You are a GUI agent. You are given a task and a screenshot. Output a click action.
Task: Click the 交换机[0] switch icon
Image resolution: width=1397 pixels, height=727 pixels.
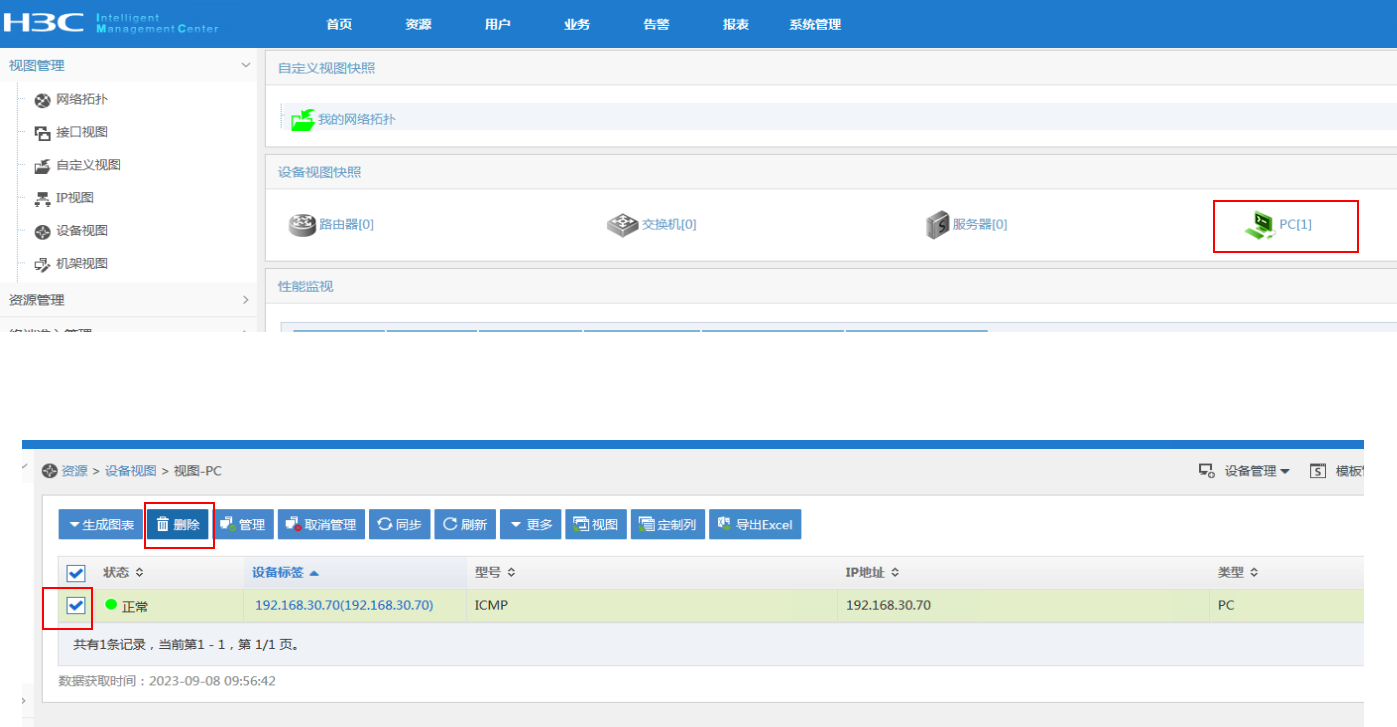pos(622,225)
